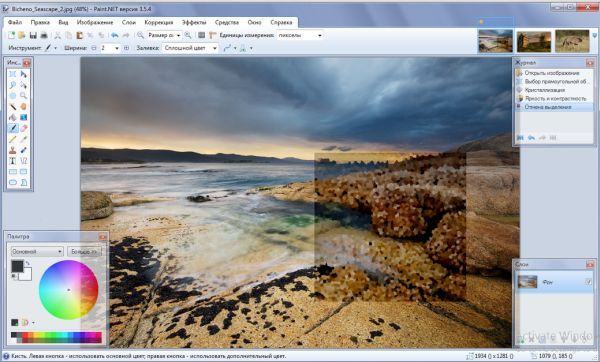Image resolution: width=600 pixels, height=362 pixels.
Task: Pick the Clone Stamp tool
Action: (13, 150)
